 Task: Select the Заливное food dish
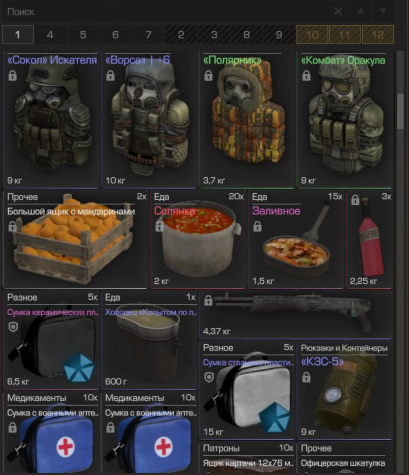tap(296, 239)
